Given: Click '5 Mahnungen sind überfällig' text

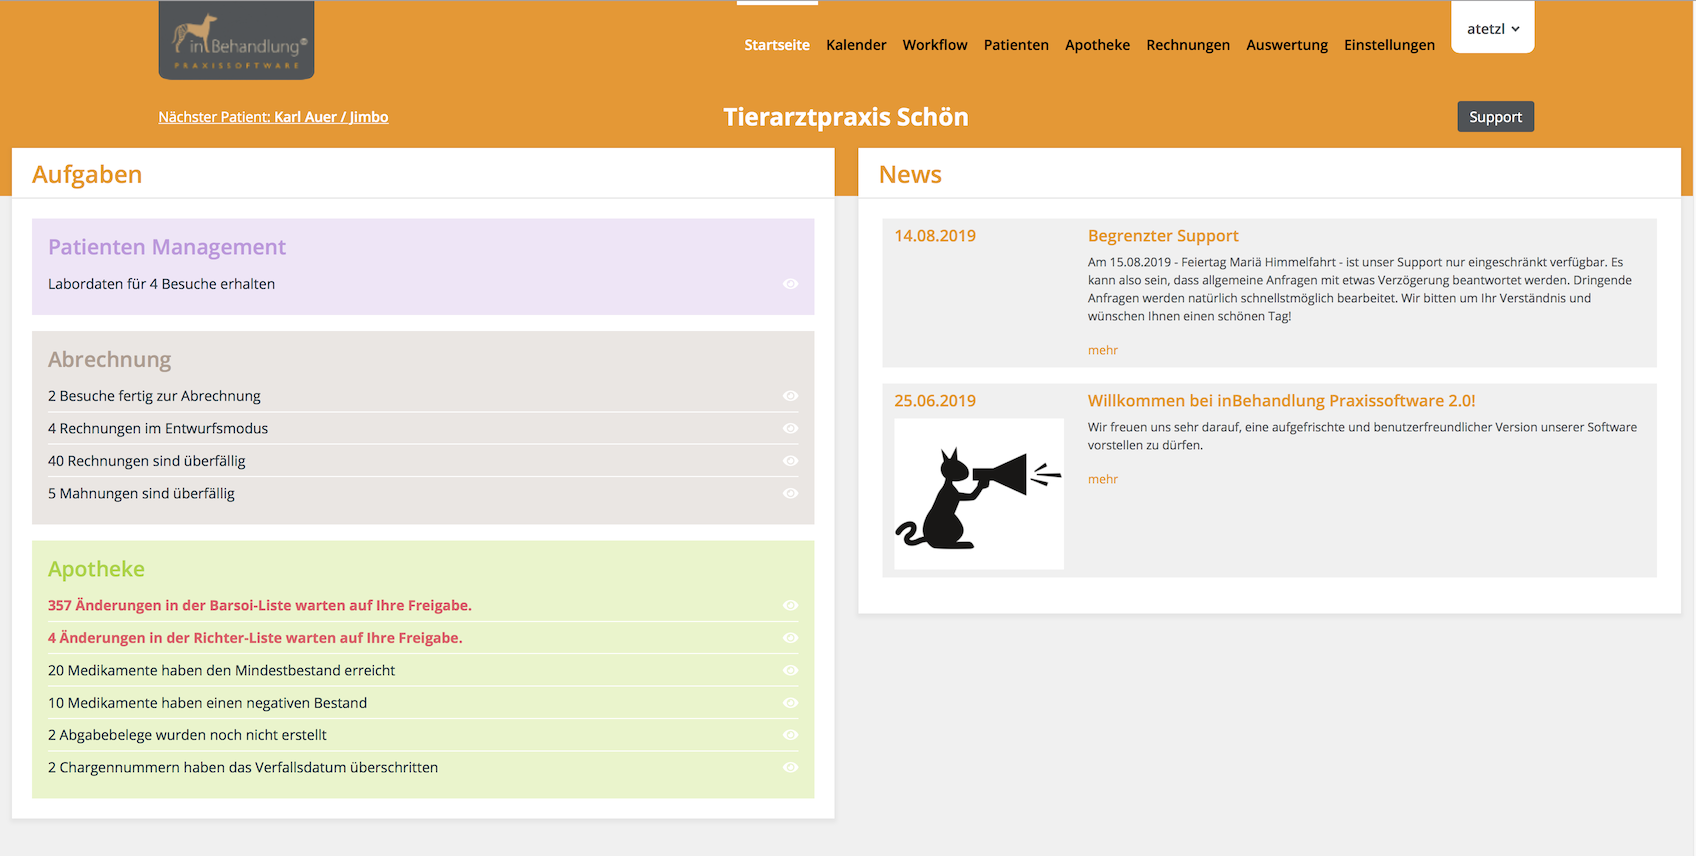Looking at the screenshot, I should pos(141,493).
